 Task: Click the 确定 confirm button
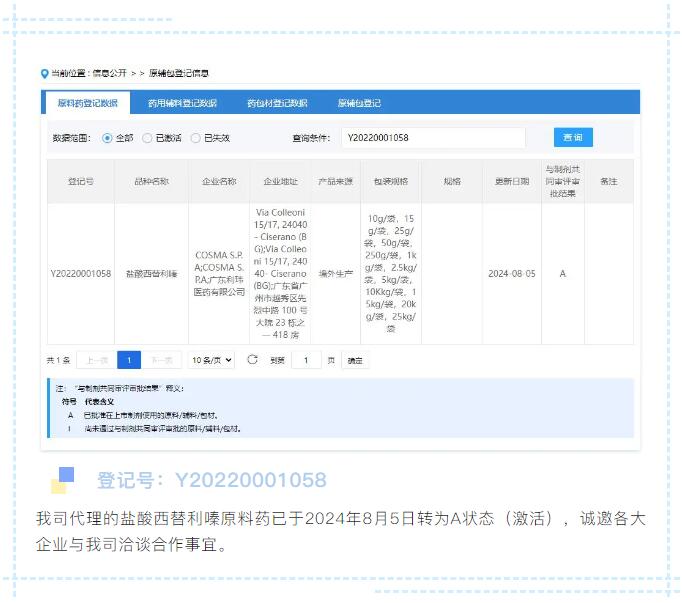coord(355,360)
